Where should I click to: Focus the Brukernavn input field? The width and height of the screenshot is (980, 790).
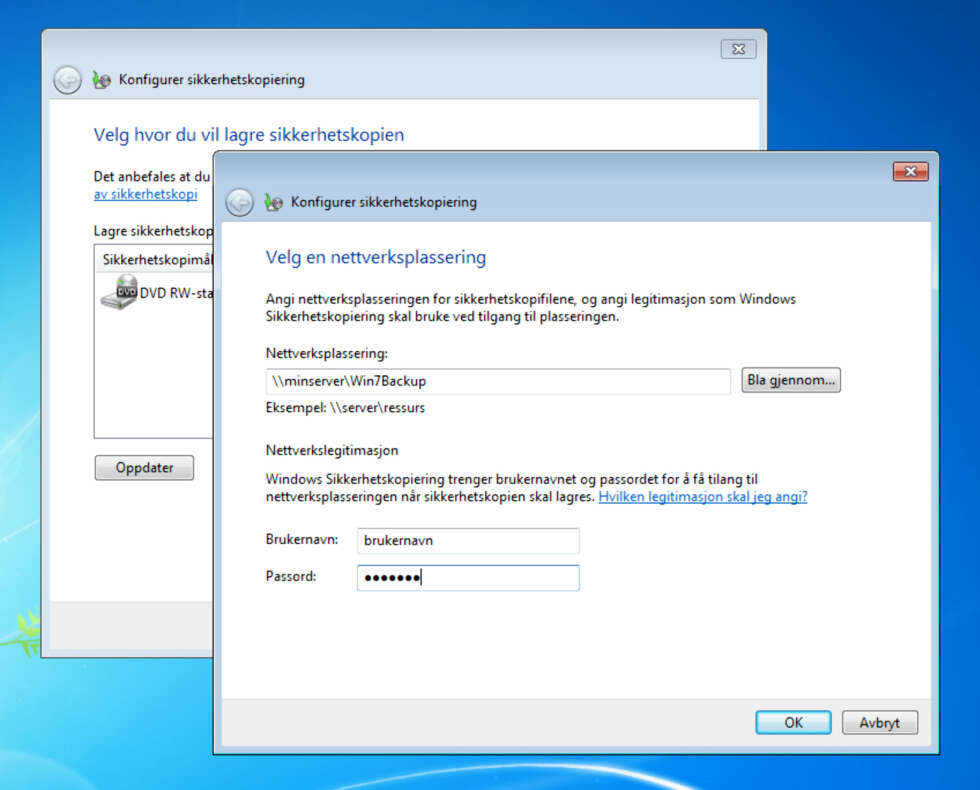coord(468,541)
